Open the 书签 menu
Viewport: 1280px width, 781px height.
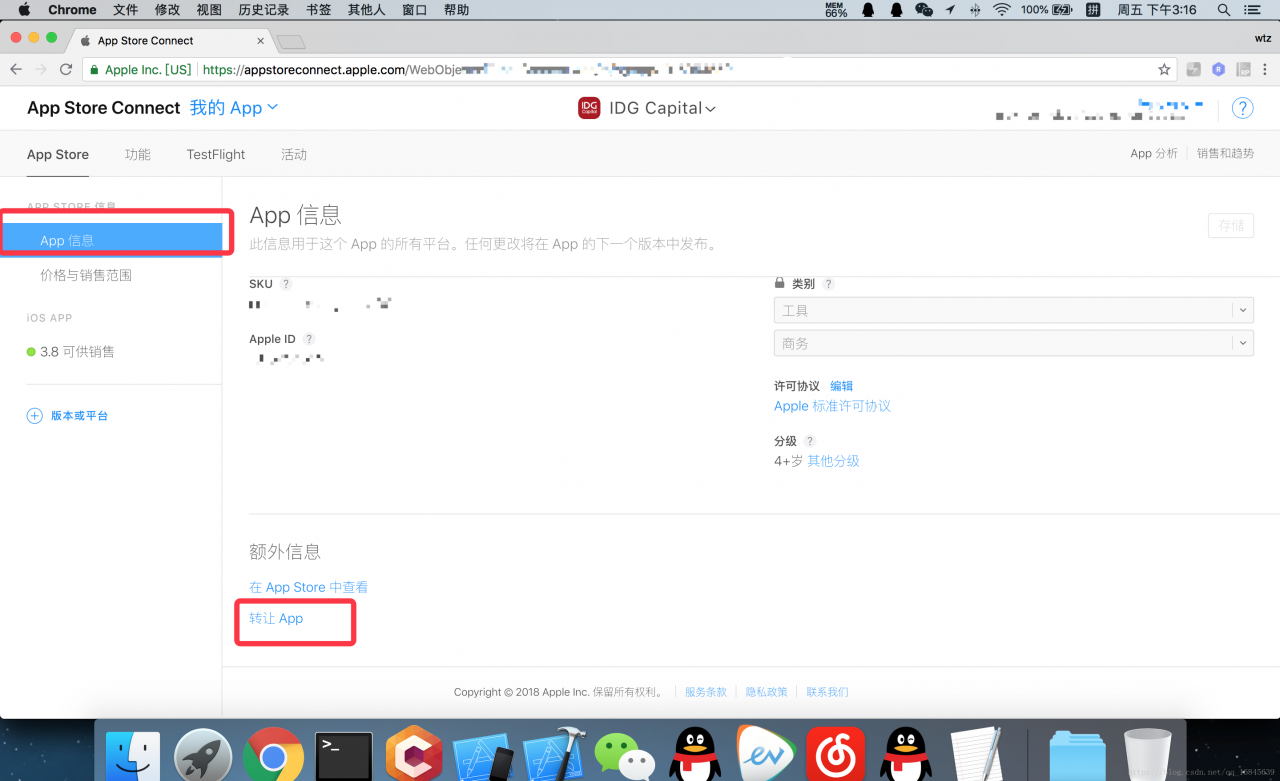[318, 10]
